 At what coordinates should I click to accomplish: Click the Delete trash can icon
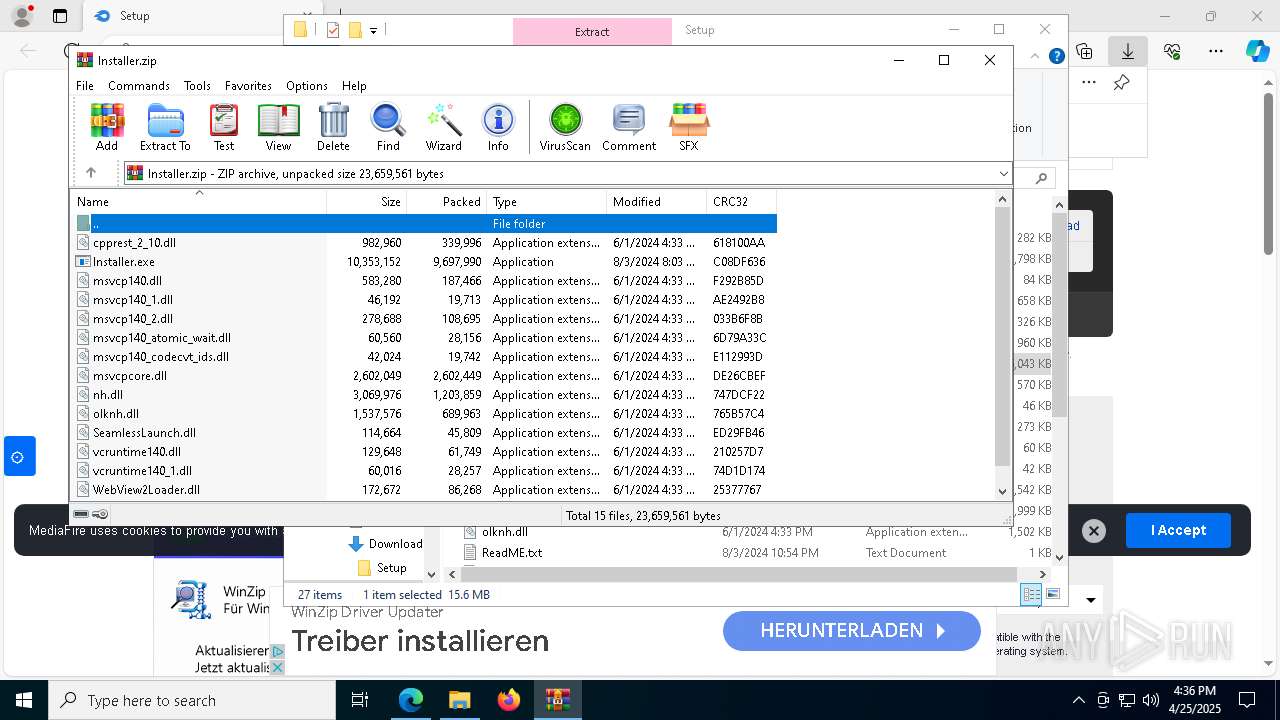point(333,127)
